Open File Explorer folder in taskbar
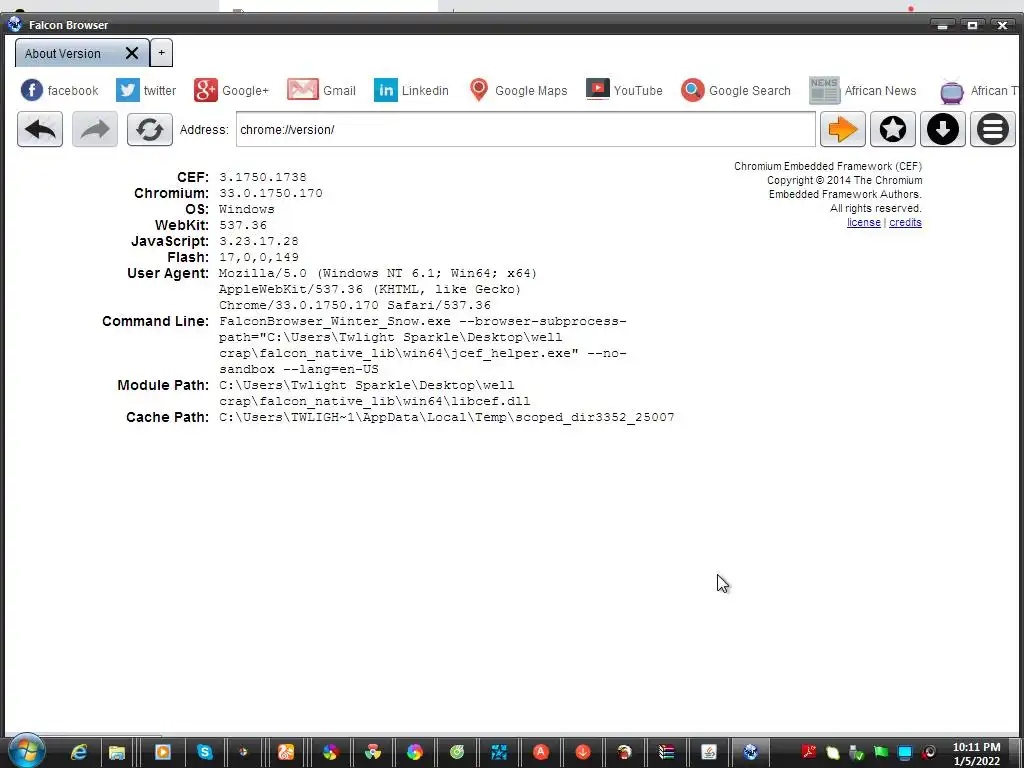The width and height of the screenshot is (1024, 768). pos(117,752)
